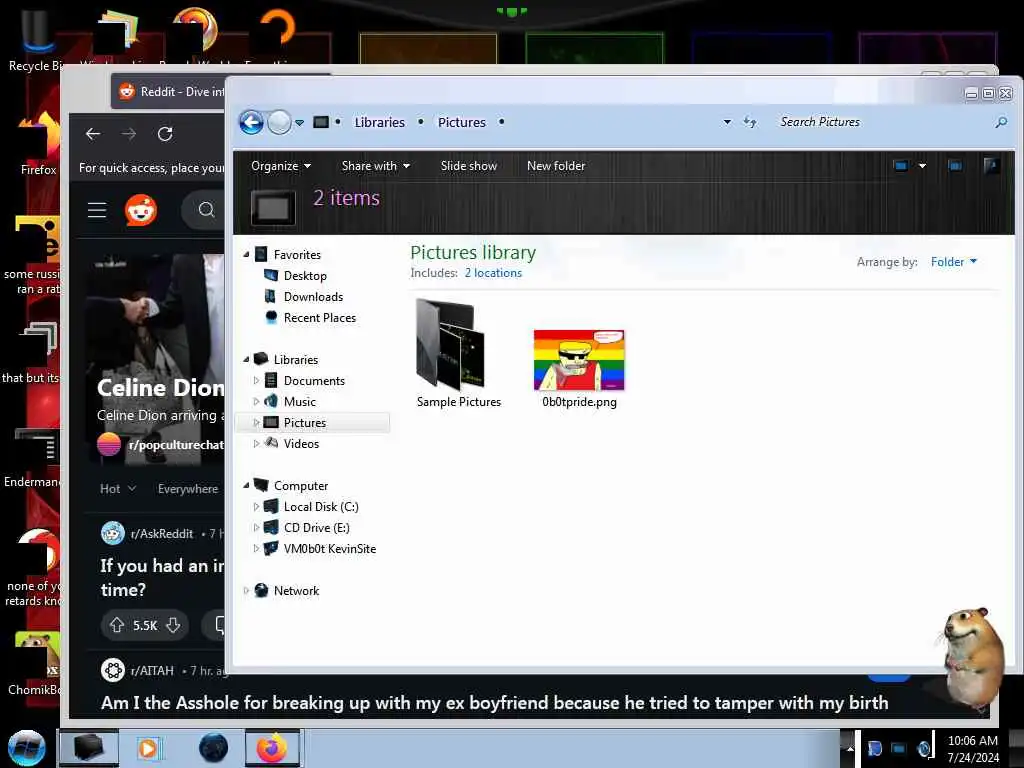Click the Libraries breadcrumb in address bar

(x=379, y=122)
